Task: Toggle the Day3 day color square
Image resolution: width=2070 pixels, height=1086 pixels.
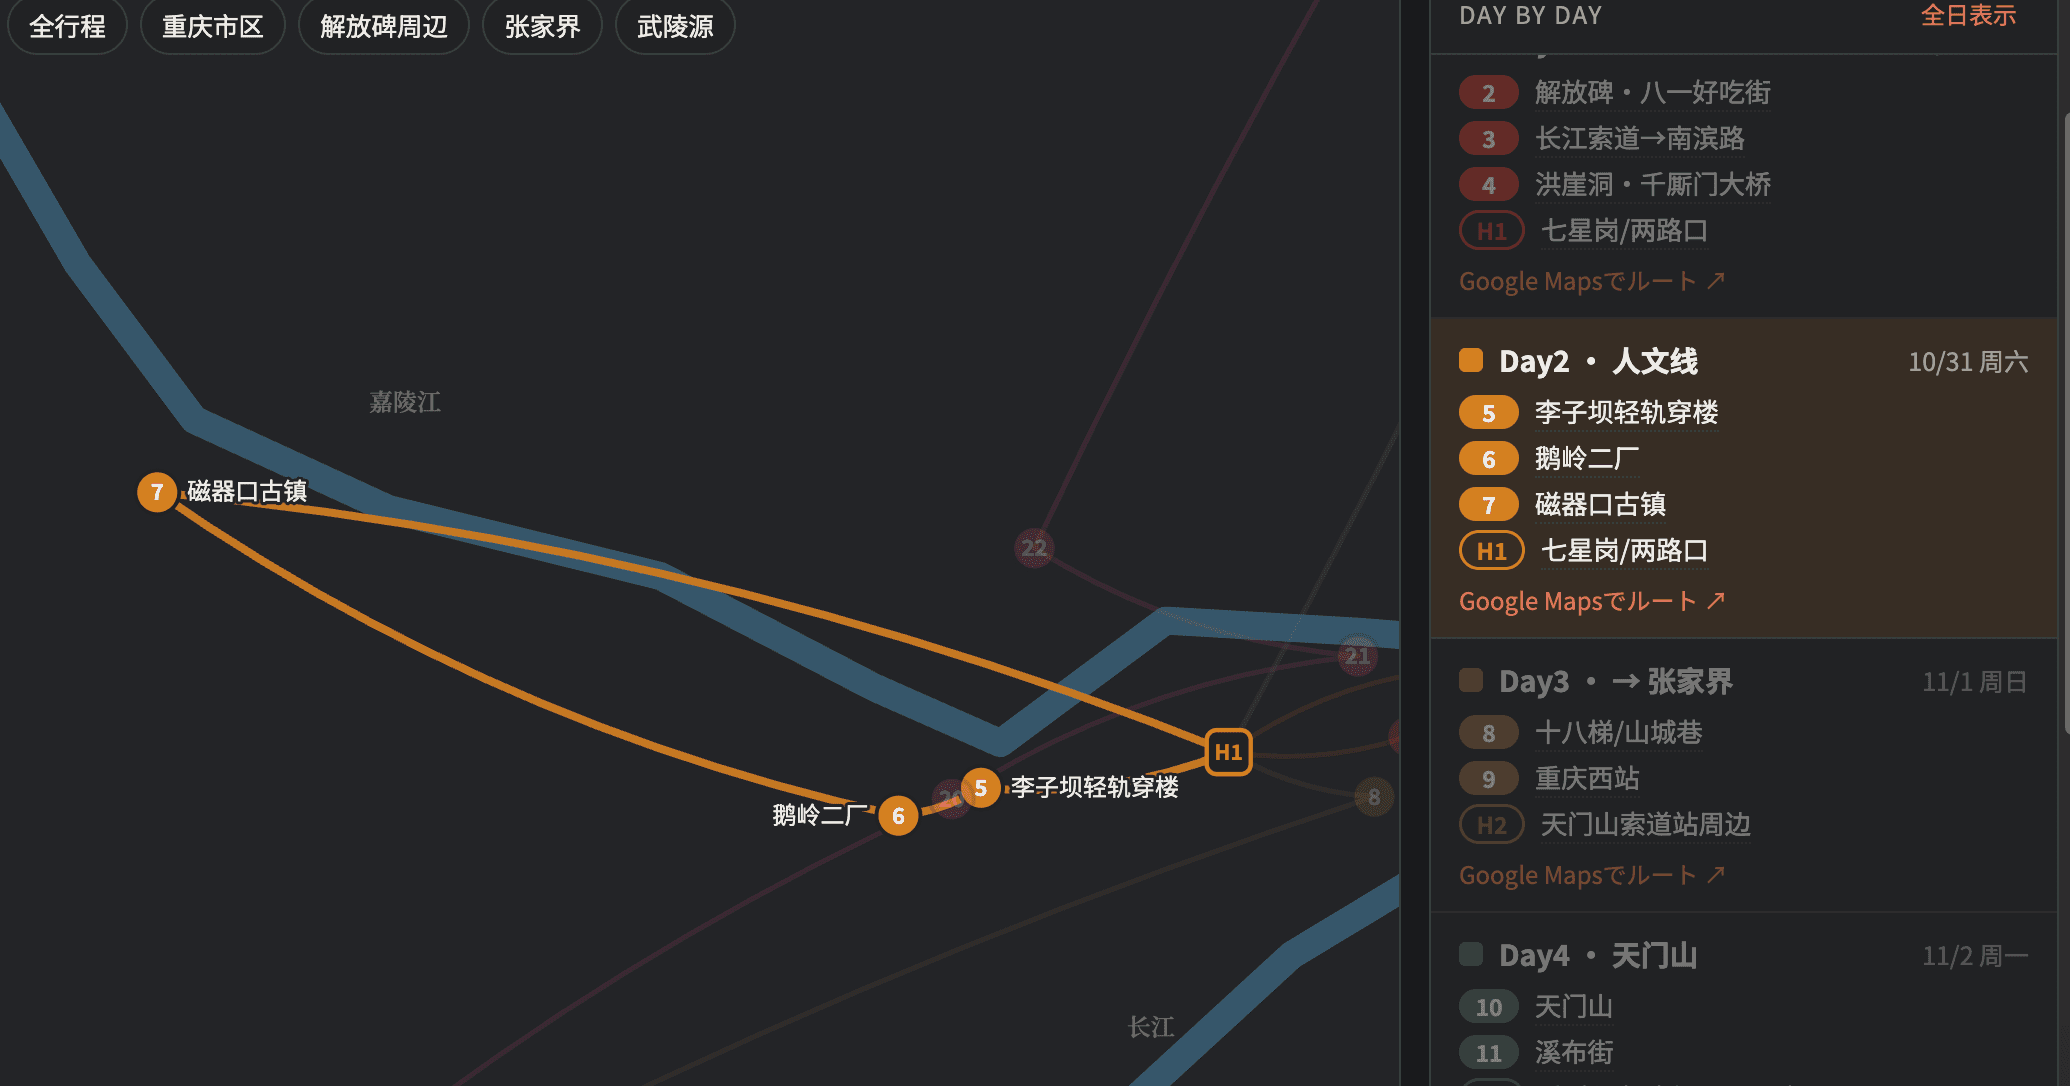Action: [x=1471, y=680]
